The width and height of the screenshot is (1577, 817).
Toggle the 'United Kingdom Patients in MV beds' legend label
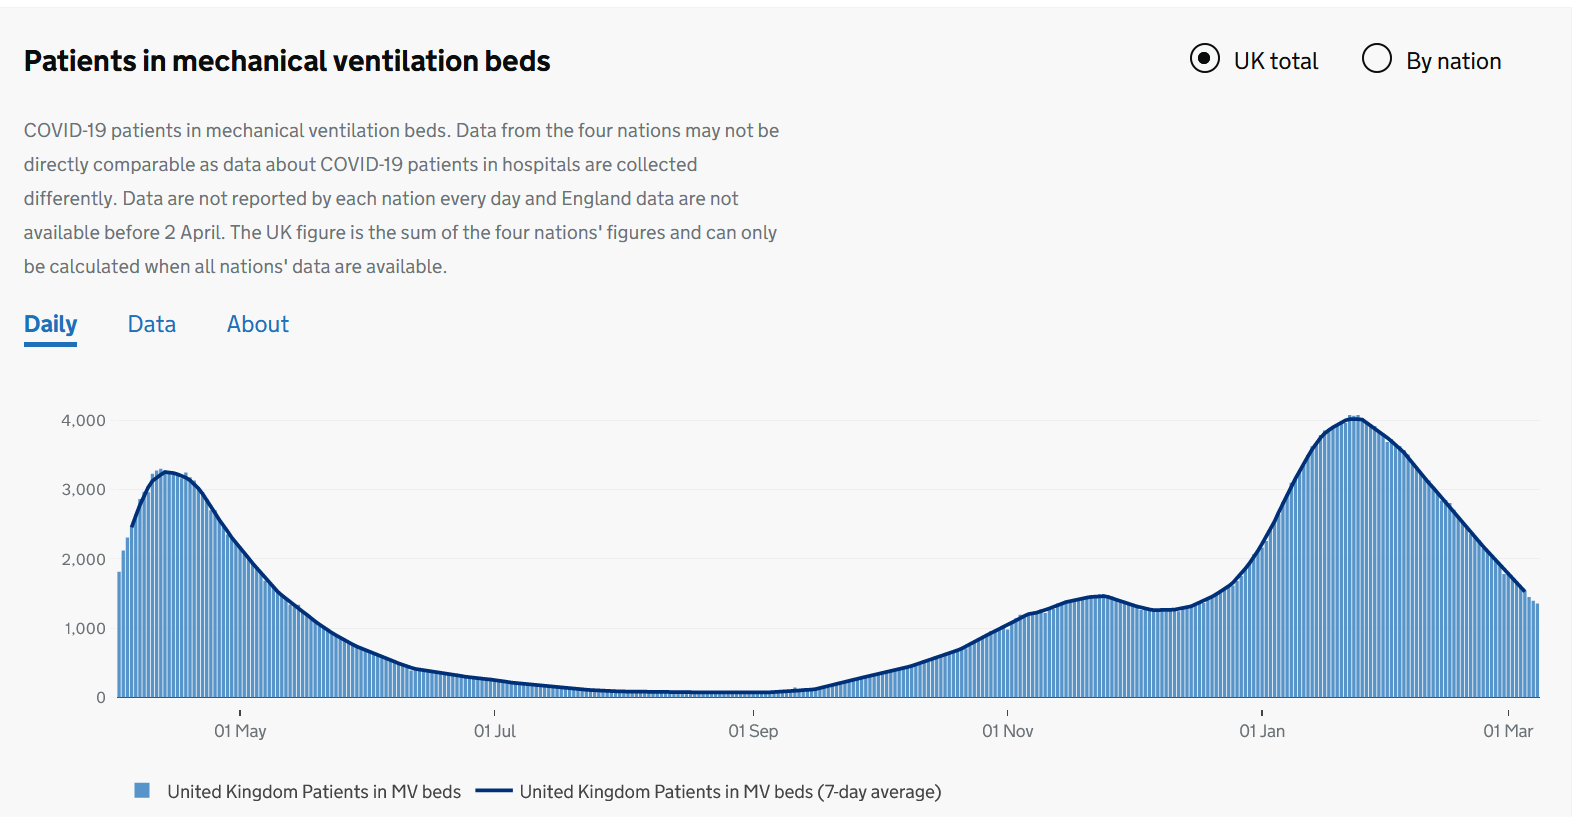tap(314, 792)
